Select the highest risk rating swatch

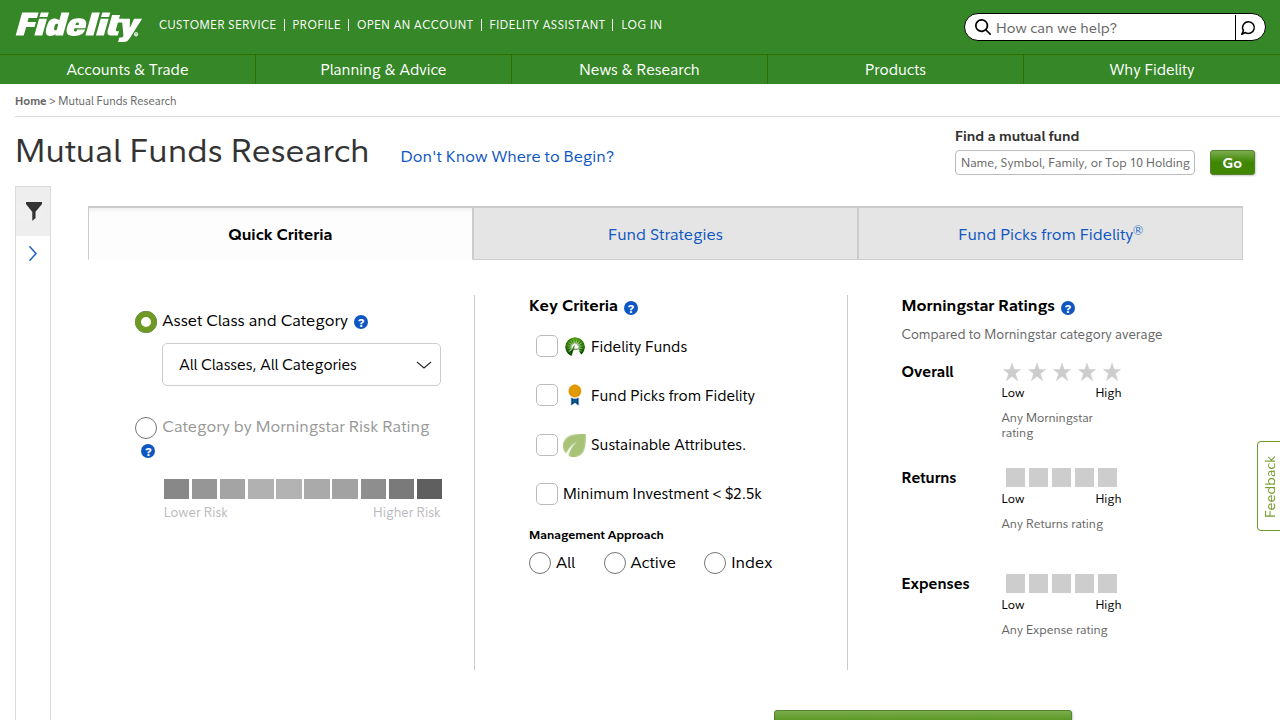click(429, 489)
